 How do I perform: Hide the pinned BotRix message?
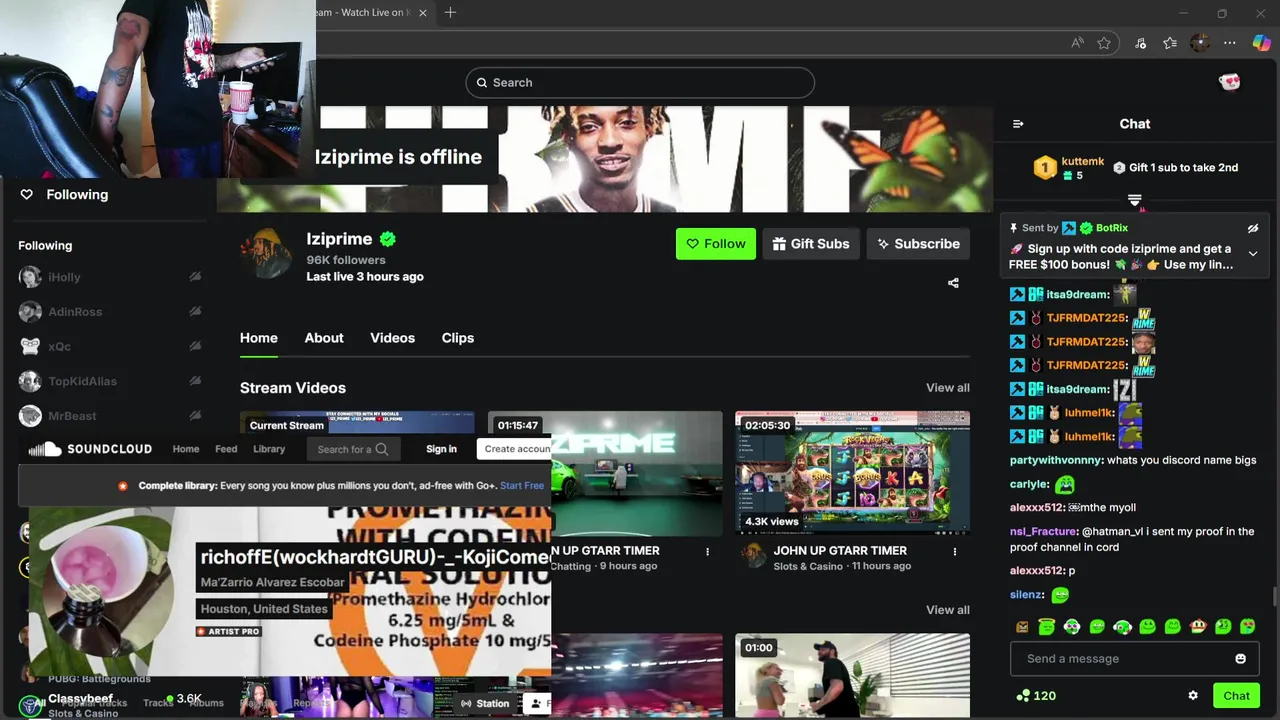coord(1253,228)
